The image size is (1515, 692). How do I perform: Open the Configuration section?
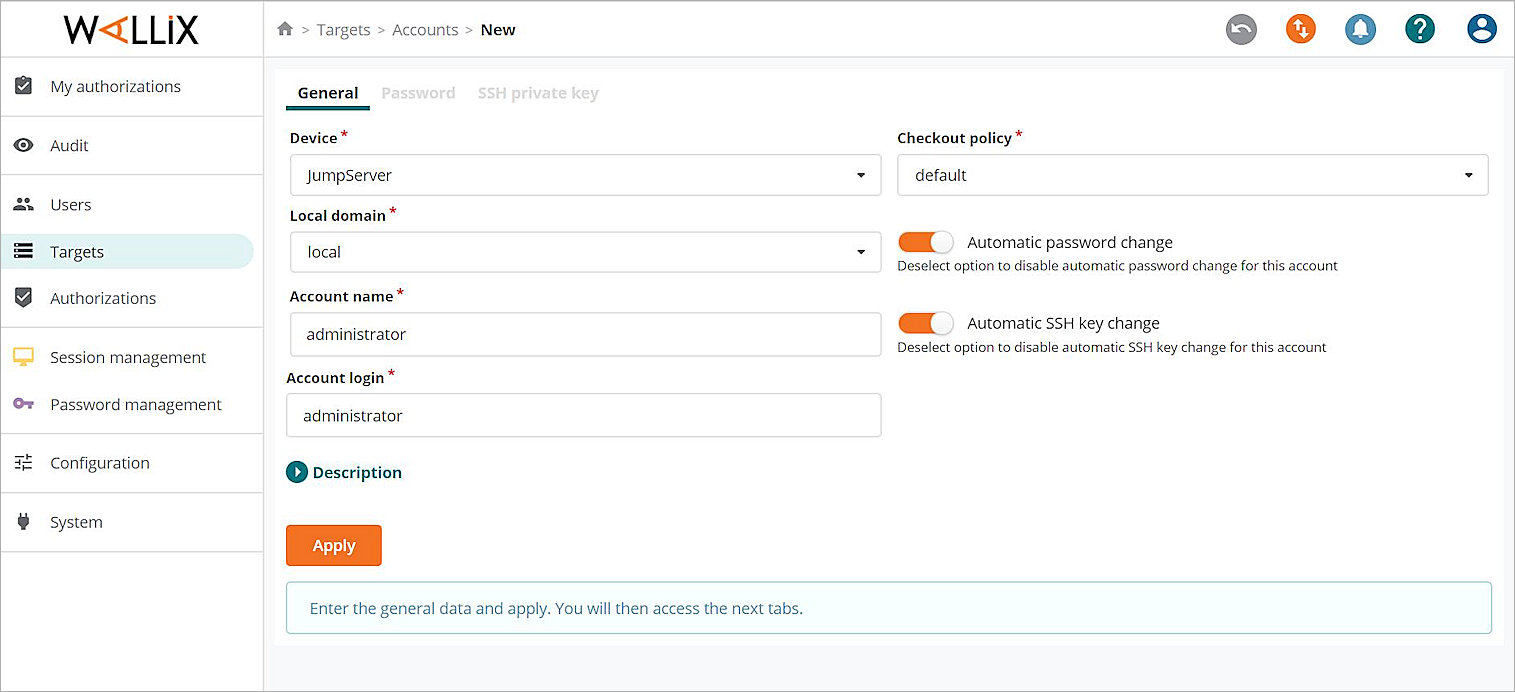click(x=99, y=462)
